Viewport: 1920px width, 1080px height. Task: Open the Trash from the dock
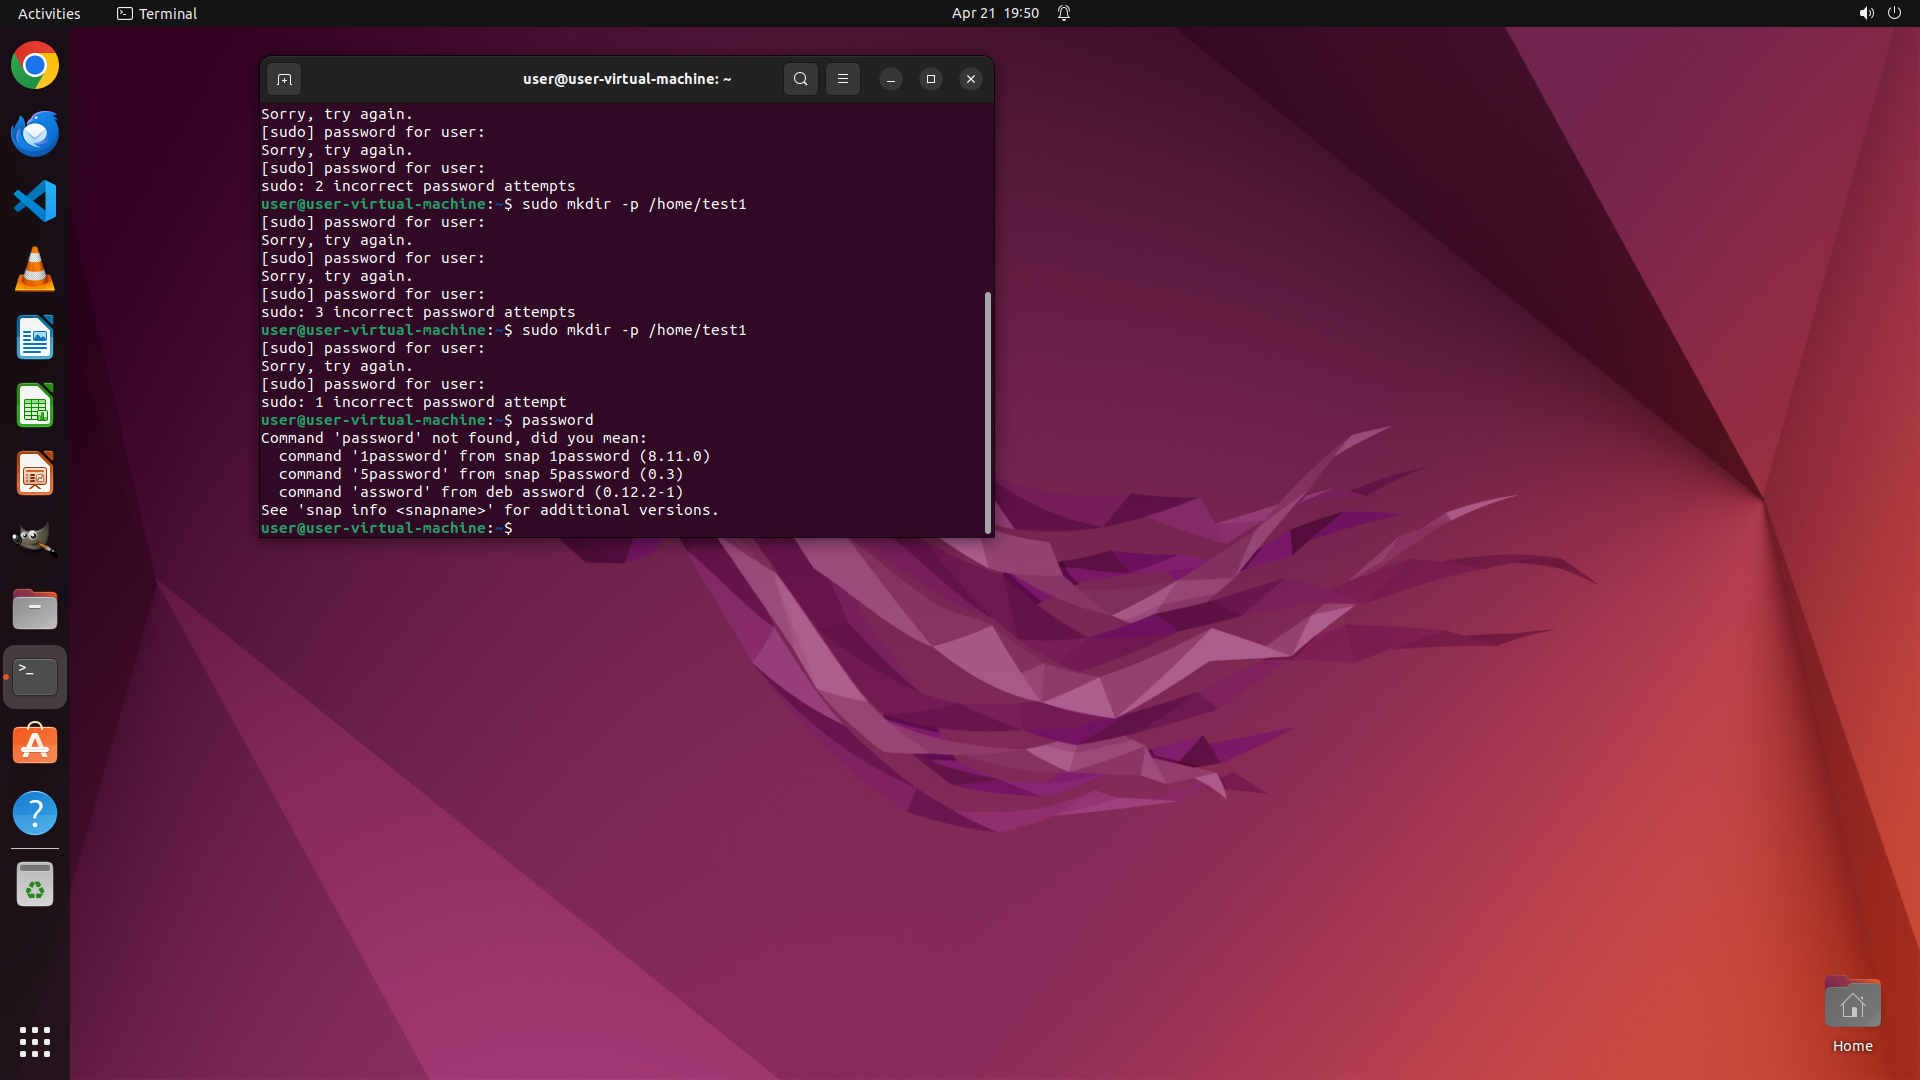point(35,885)
